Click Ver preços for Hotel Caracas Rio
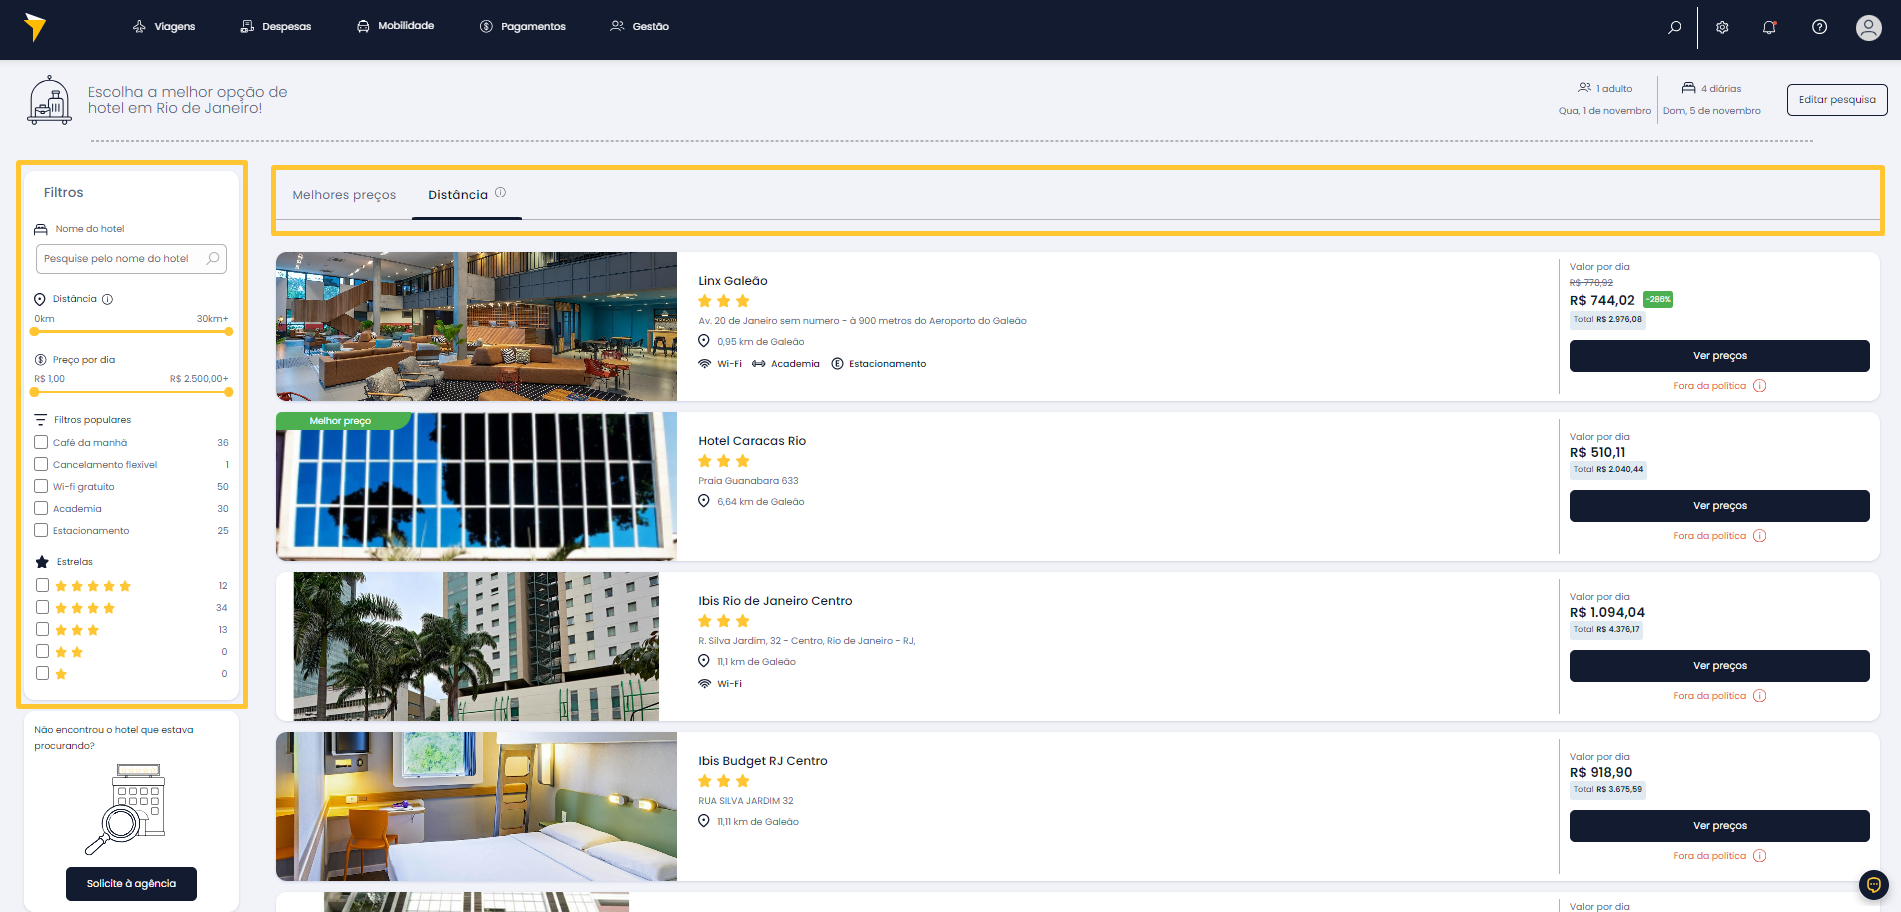Image resolution: width=1901 pixels, height=912 pixels. (1719, 506)
